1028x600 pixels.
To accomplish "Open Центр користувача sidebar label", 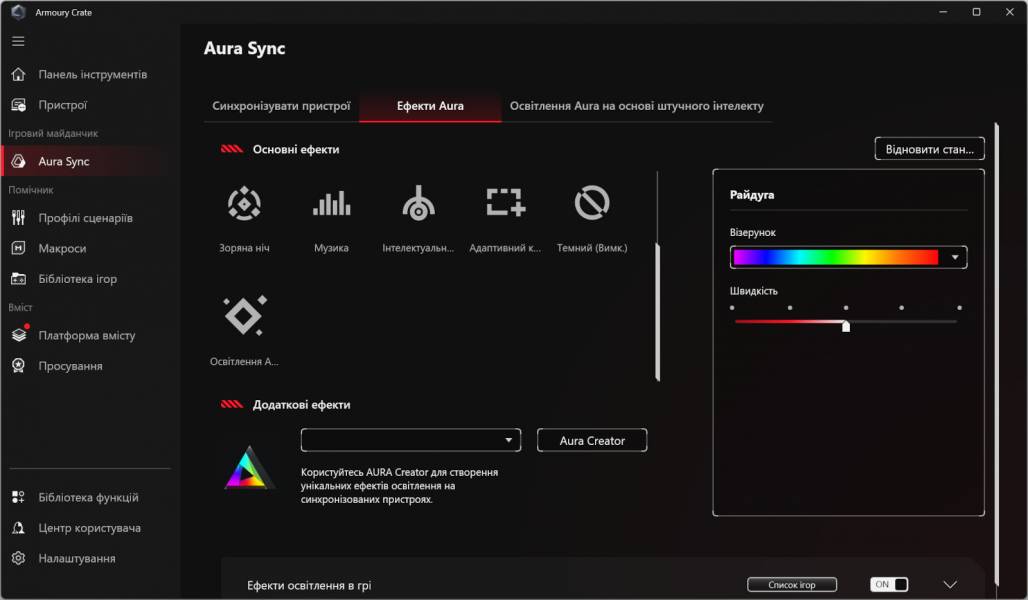I will 90,528.
